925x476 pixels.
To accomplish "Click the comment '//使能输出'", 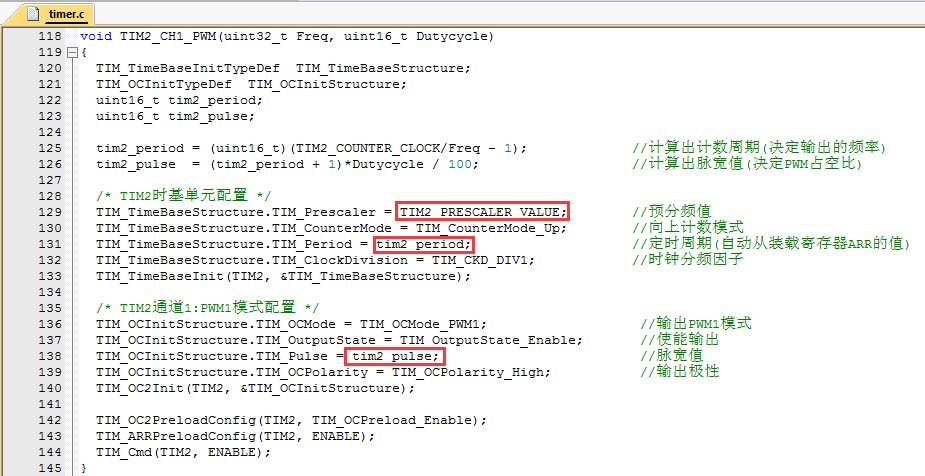I will point(680,339).
